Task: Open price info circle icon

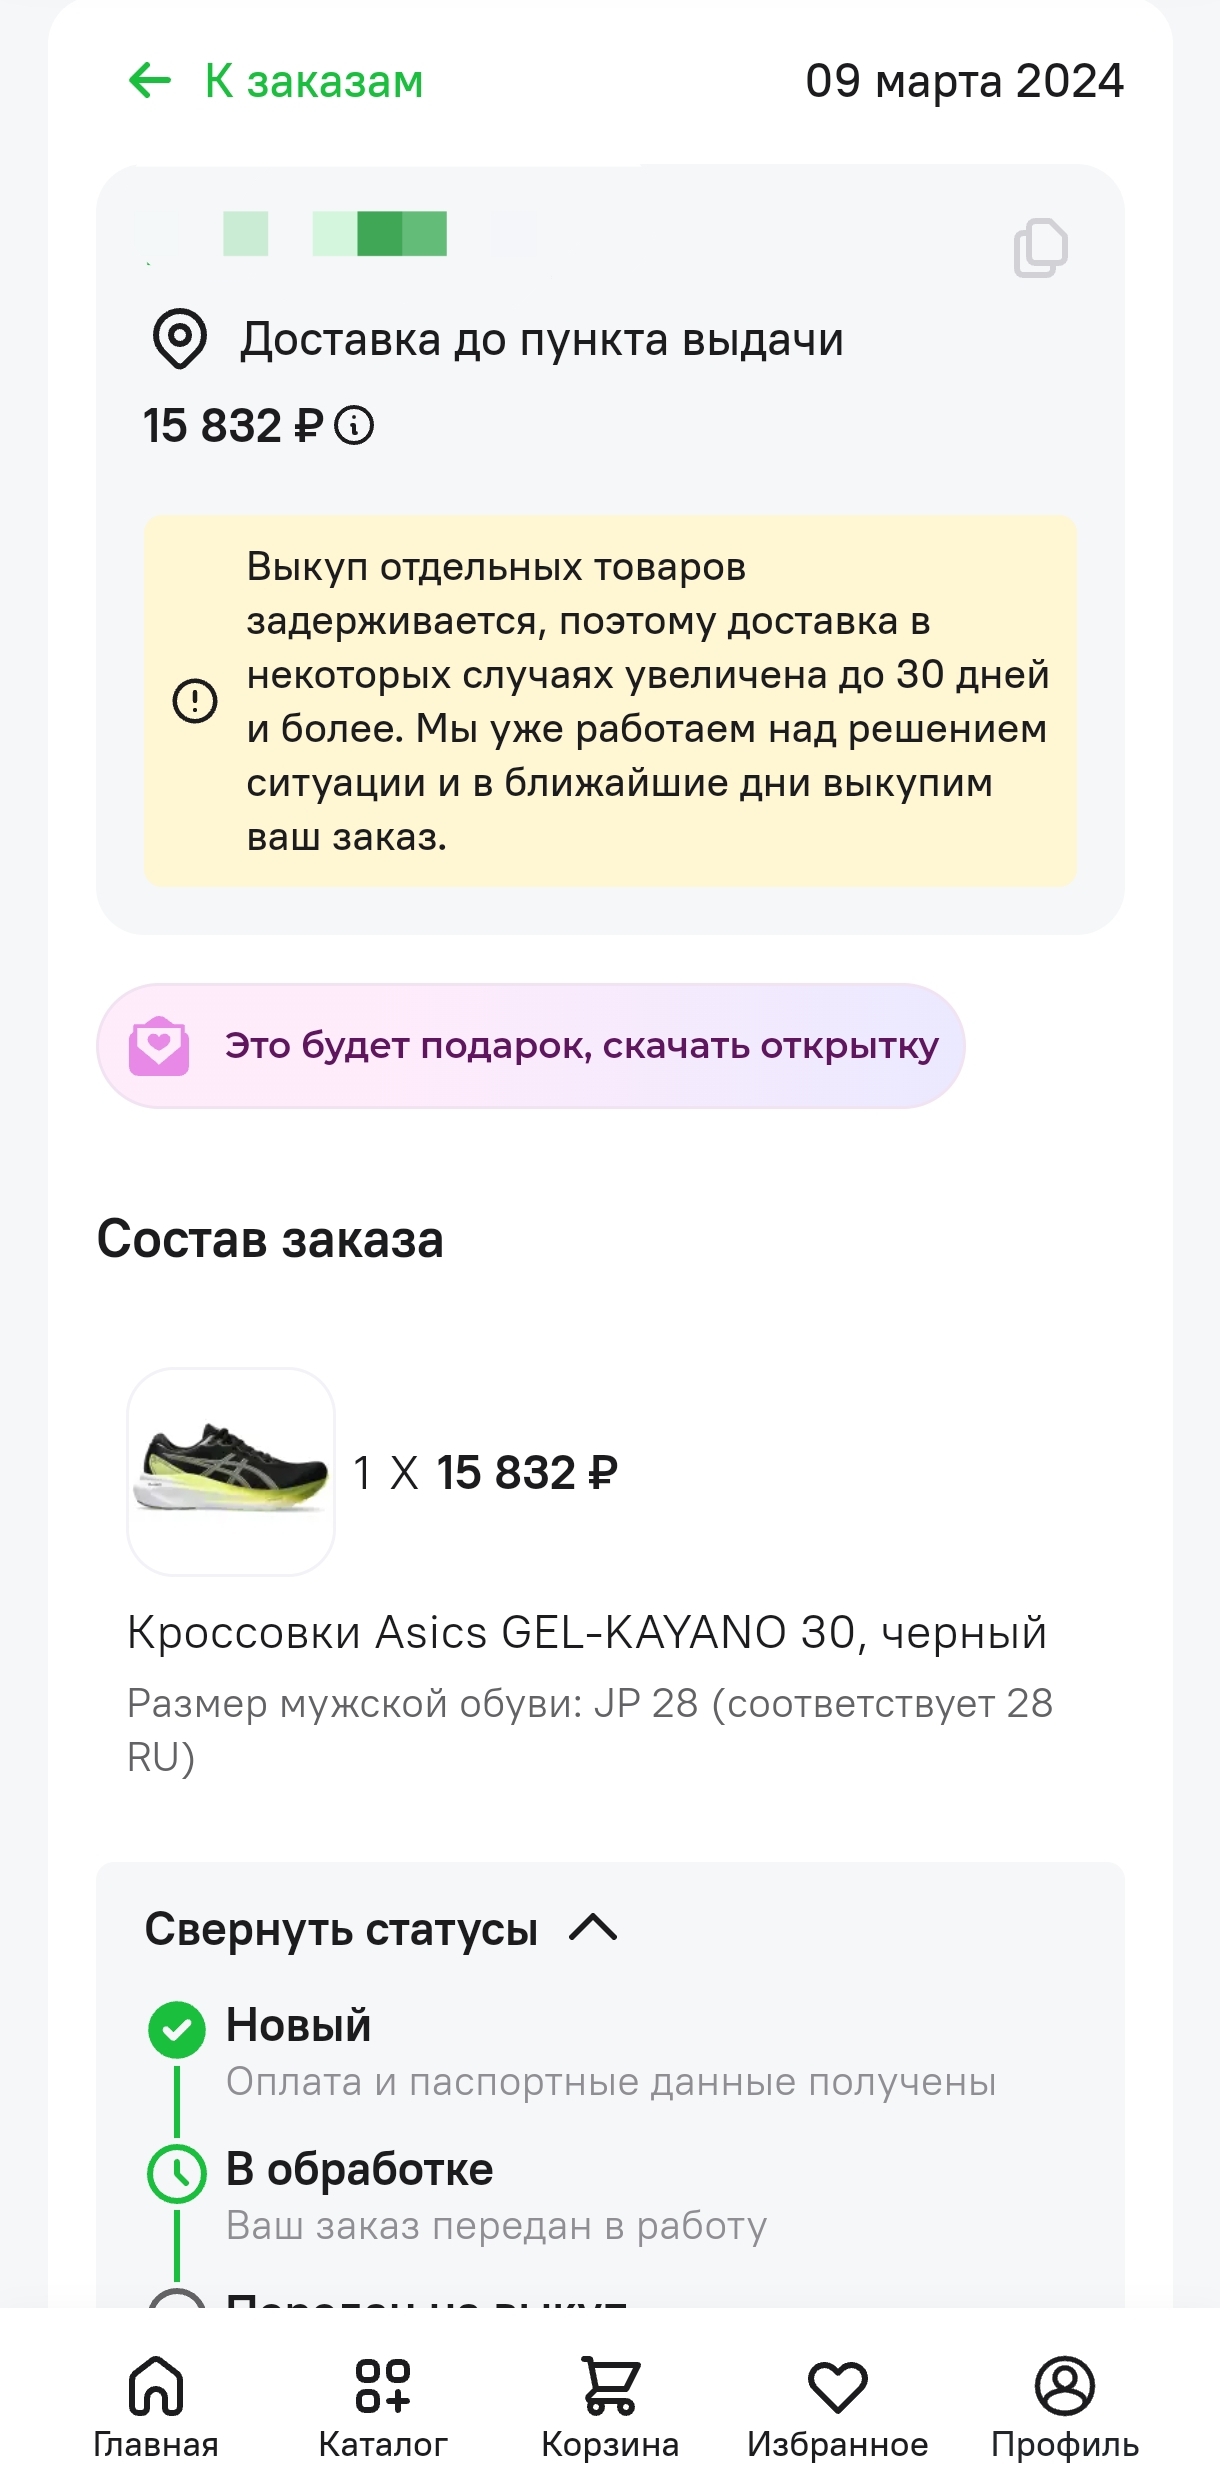Action: coord(354,425)
